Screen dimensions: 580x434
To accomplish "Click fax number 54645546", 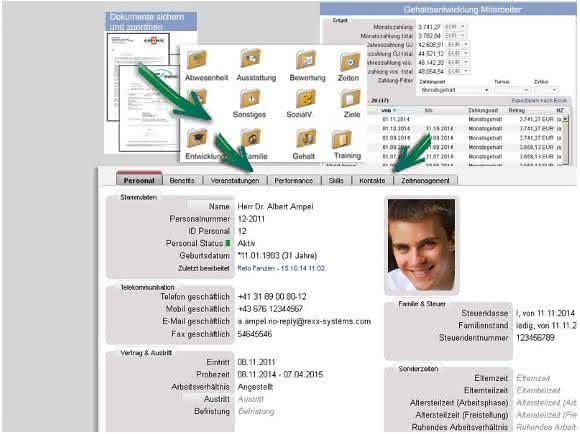I will point(254,334).
